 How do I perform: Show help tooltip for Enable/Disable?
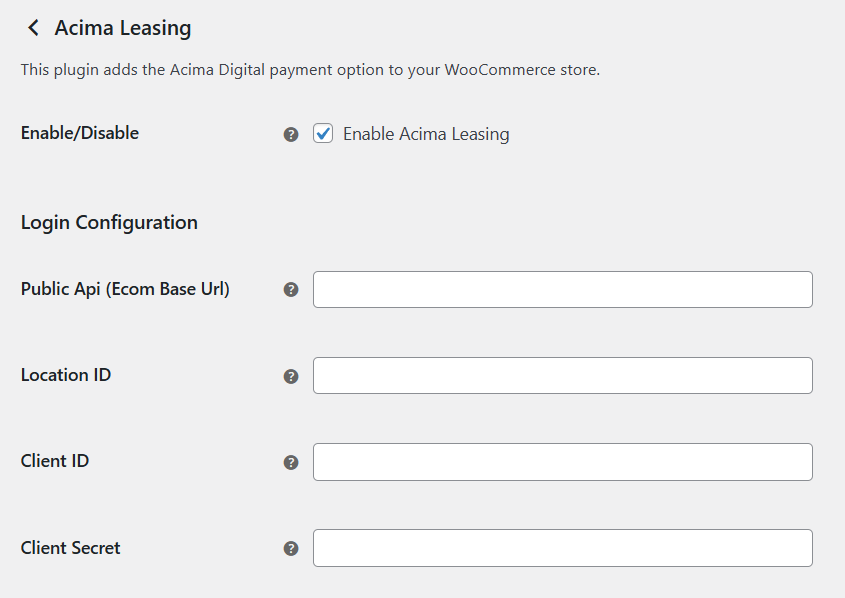coord(291,135)
